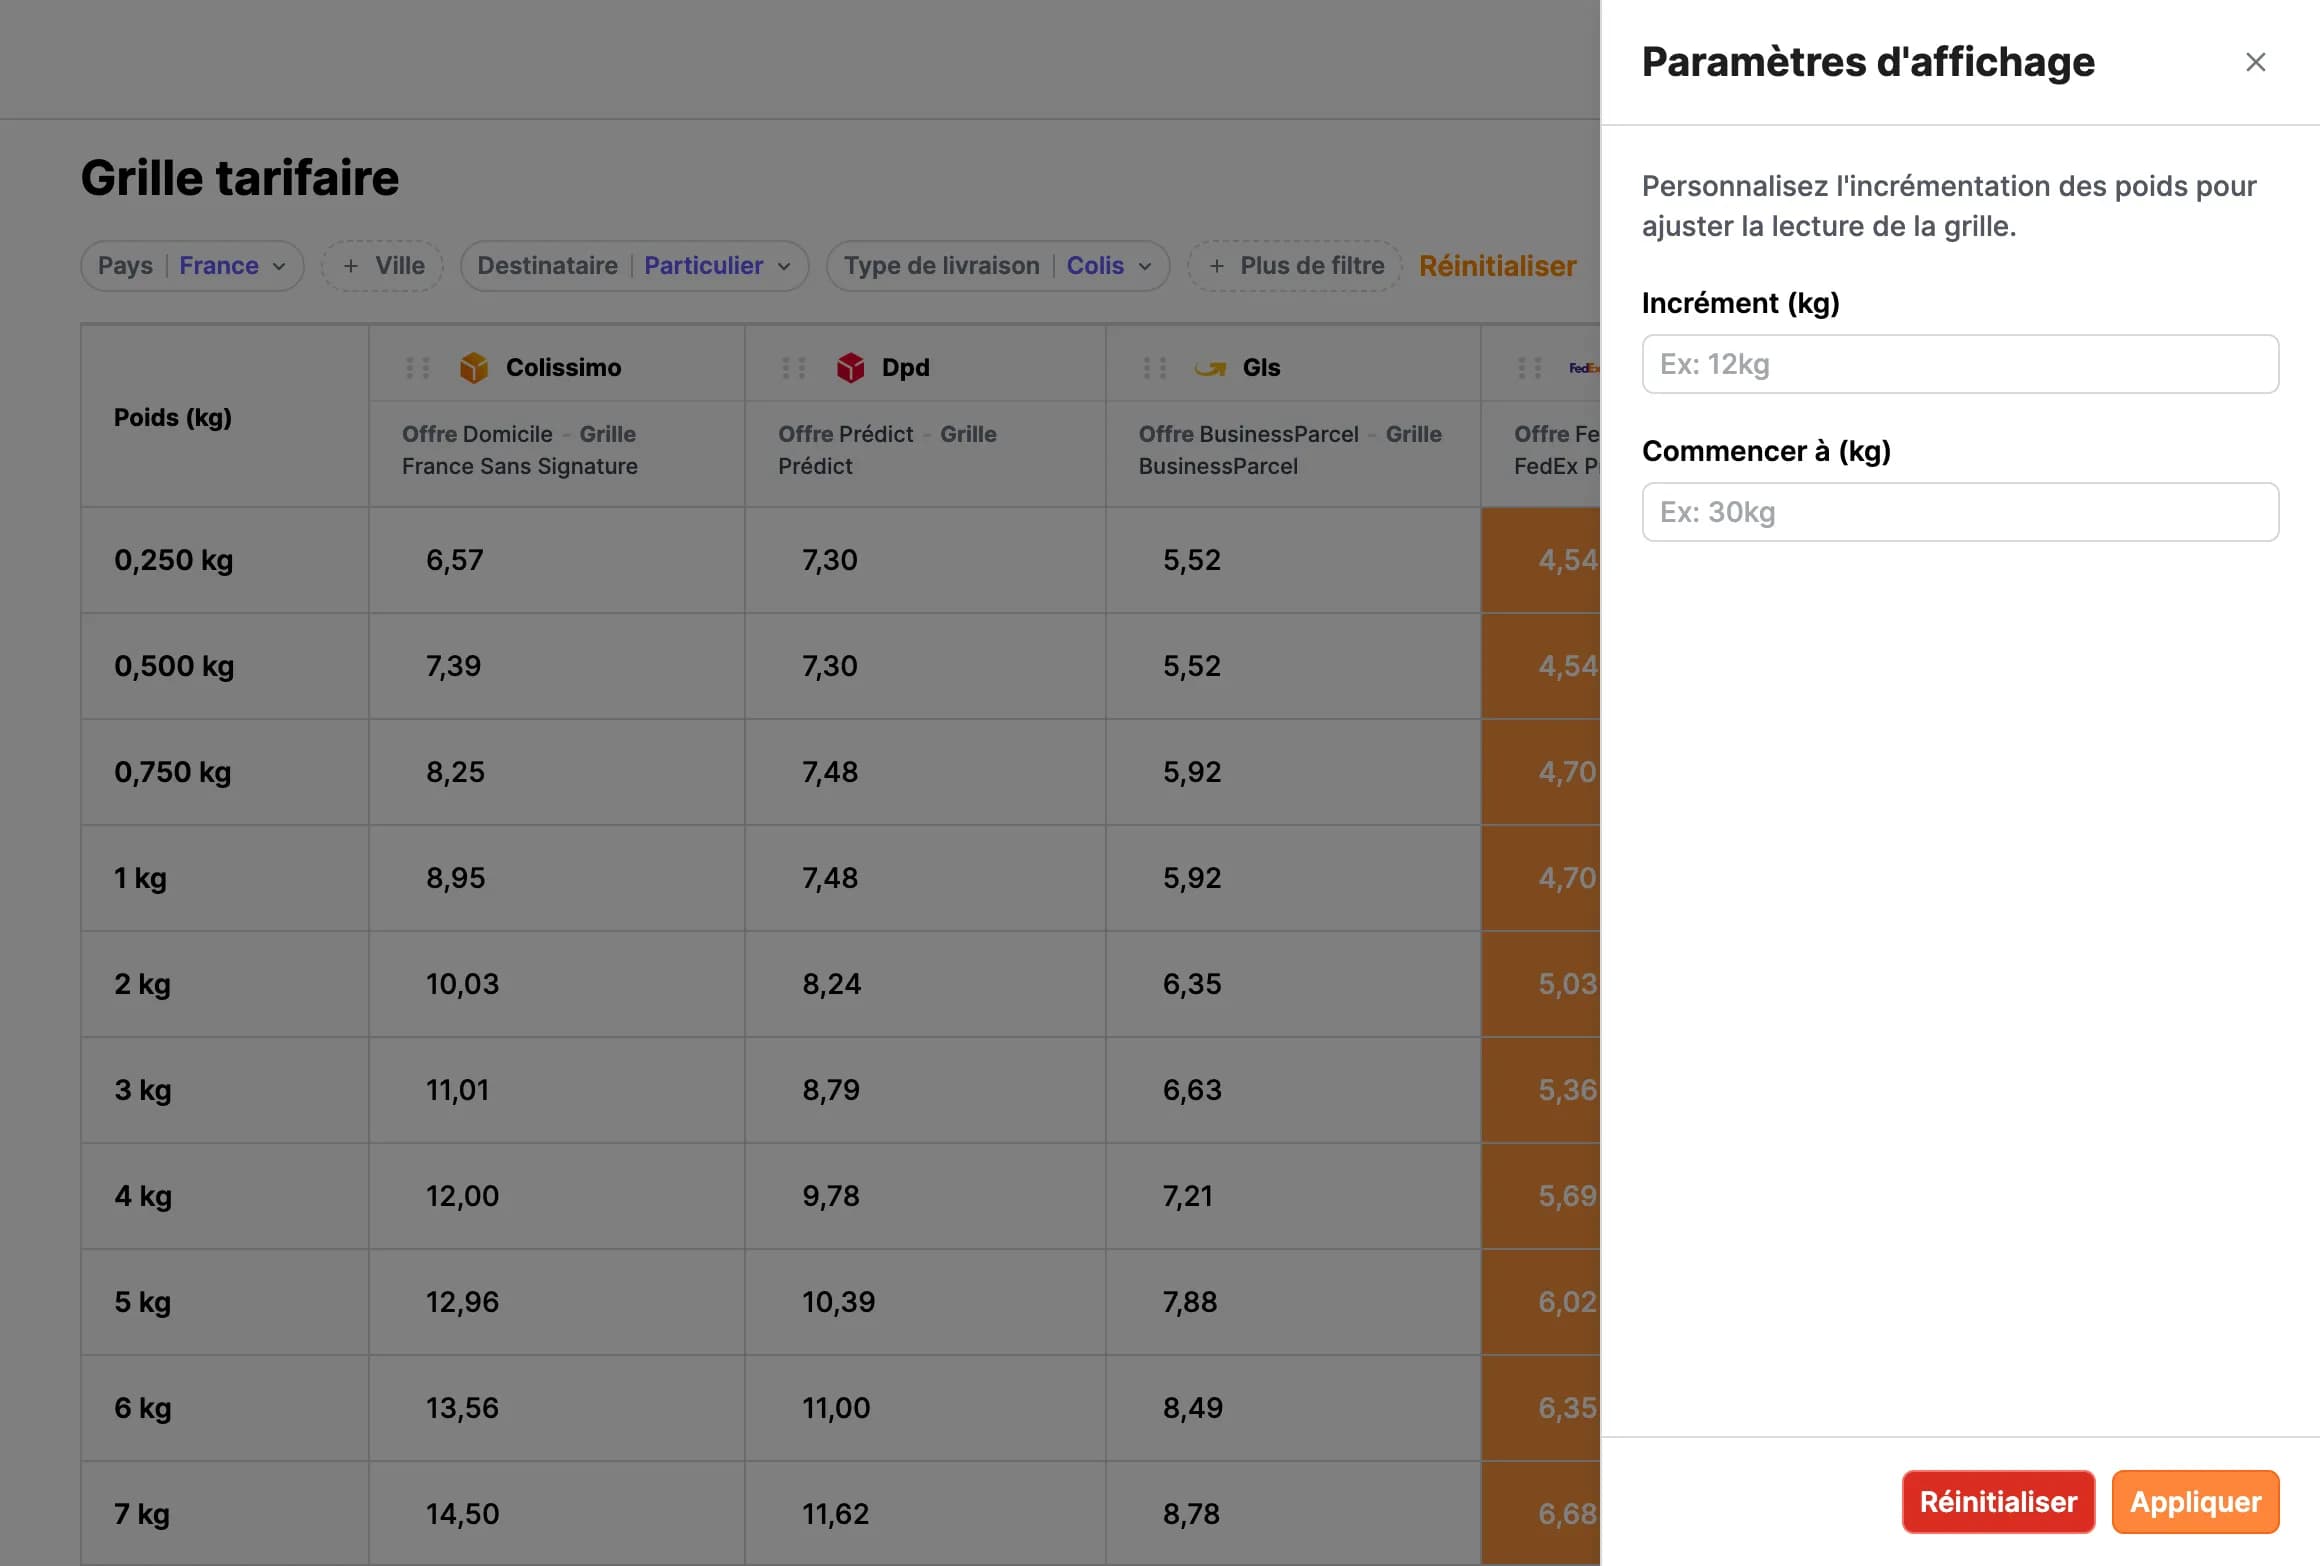Open the Destinataire Particulier filter dropdown
Screen dimensions: 2320x1566
pos(634,266)
